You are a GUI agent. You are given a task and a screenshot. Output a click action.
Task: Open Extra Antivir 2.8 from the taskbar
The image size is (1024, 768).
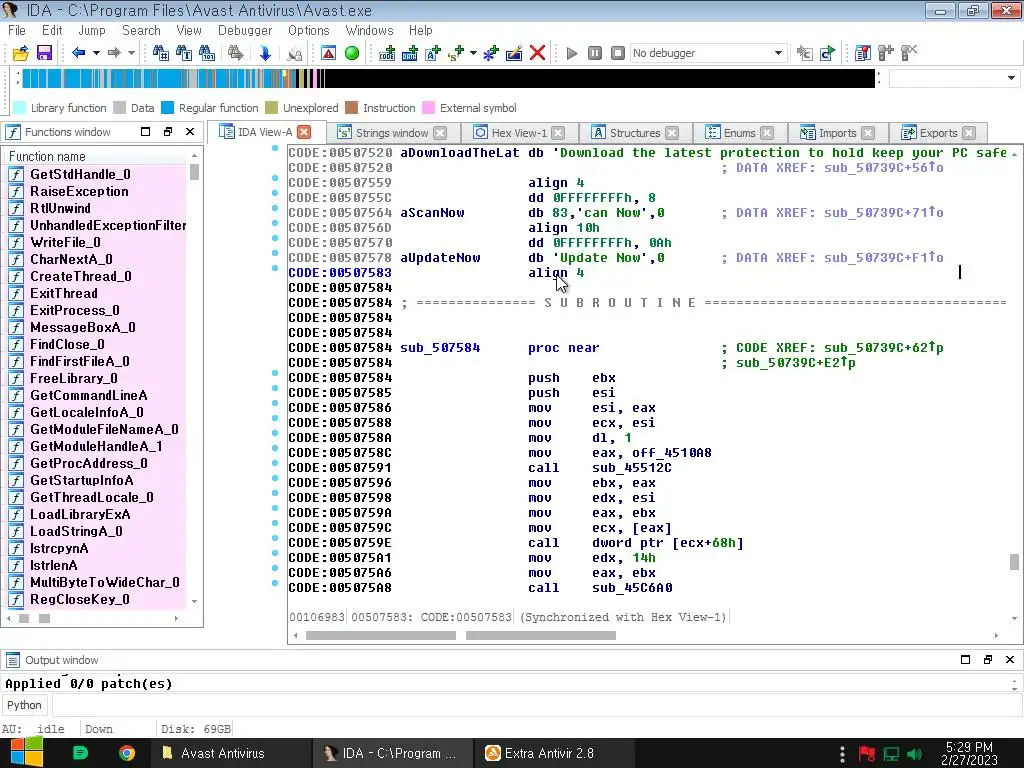pyautogui.click(x=548, y=753)
